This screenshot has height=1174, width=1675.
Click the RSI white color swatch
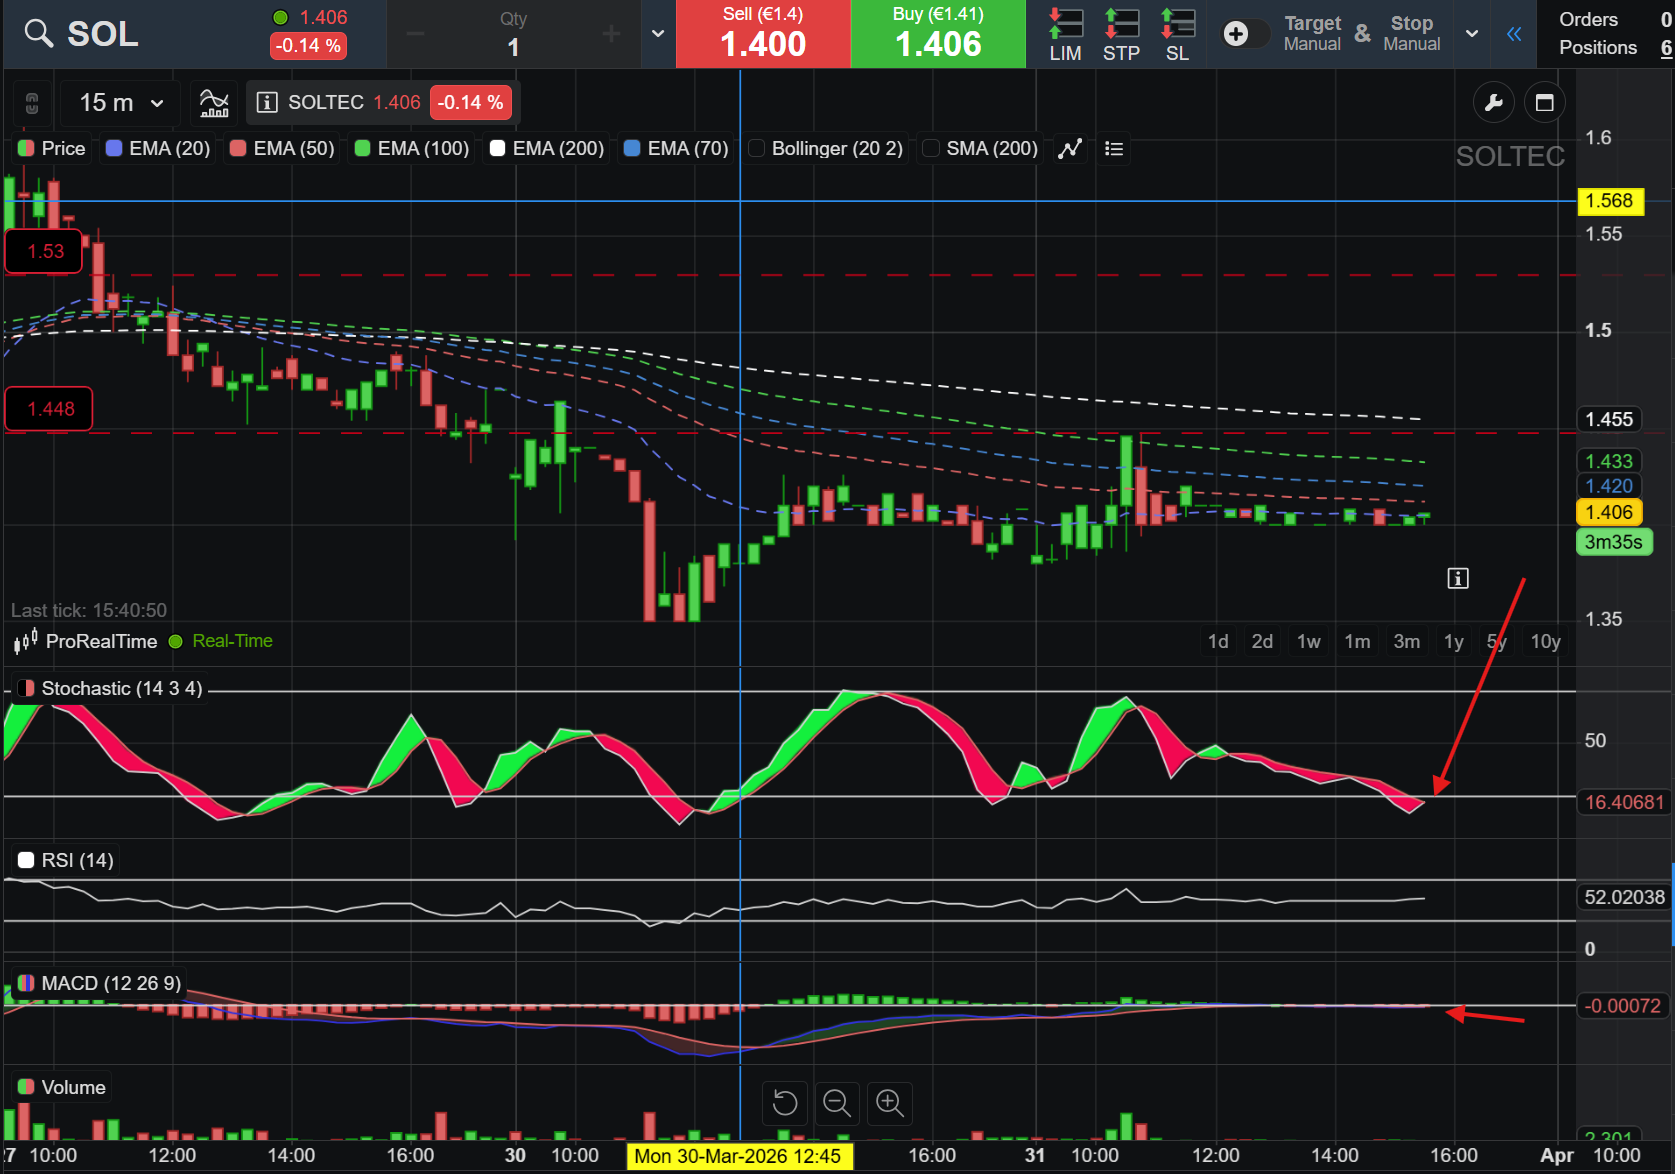pyautogui.click(x=26, y=860)
